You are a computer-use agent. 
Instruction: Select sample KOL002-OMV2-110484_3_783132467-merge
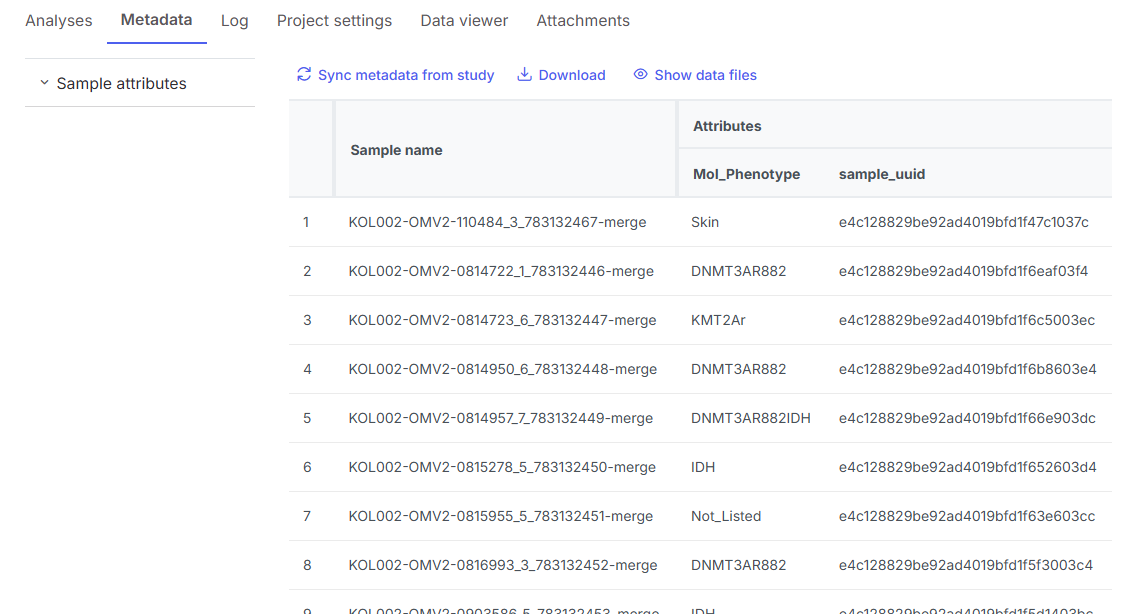point(497,222)
